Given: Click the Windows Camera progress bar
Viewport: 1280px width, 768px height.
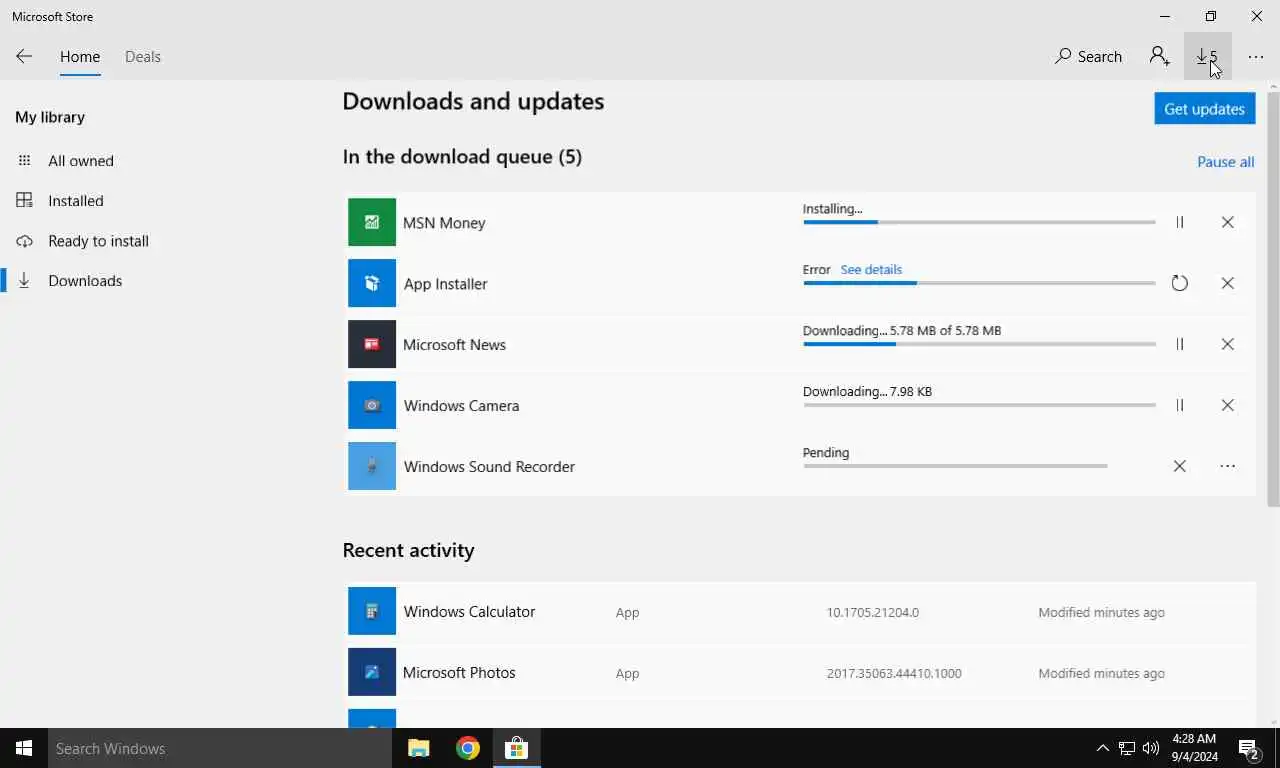Looking at the screenshot, I should pyautogui.click(x=979, y=405).
